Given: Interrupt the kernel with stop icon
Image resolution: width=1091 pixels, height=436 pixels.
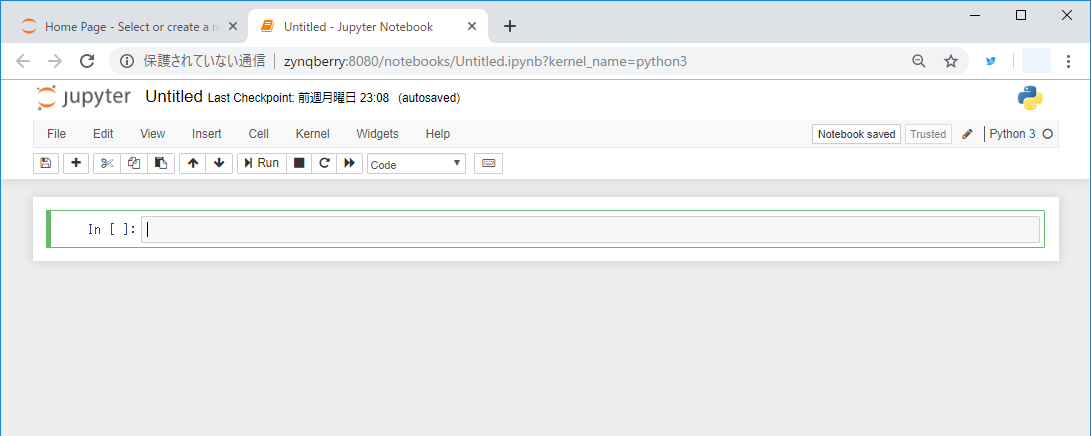Looking at the screenshot, I should [299, 163].
